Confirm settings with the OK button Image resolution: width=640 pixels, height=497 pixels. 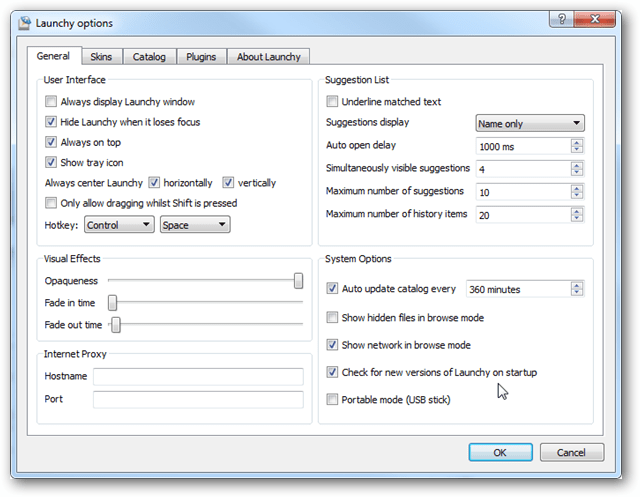tap(500, 452)
